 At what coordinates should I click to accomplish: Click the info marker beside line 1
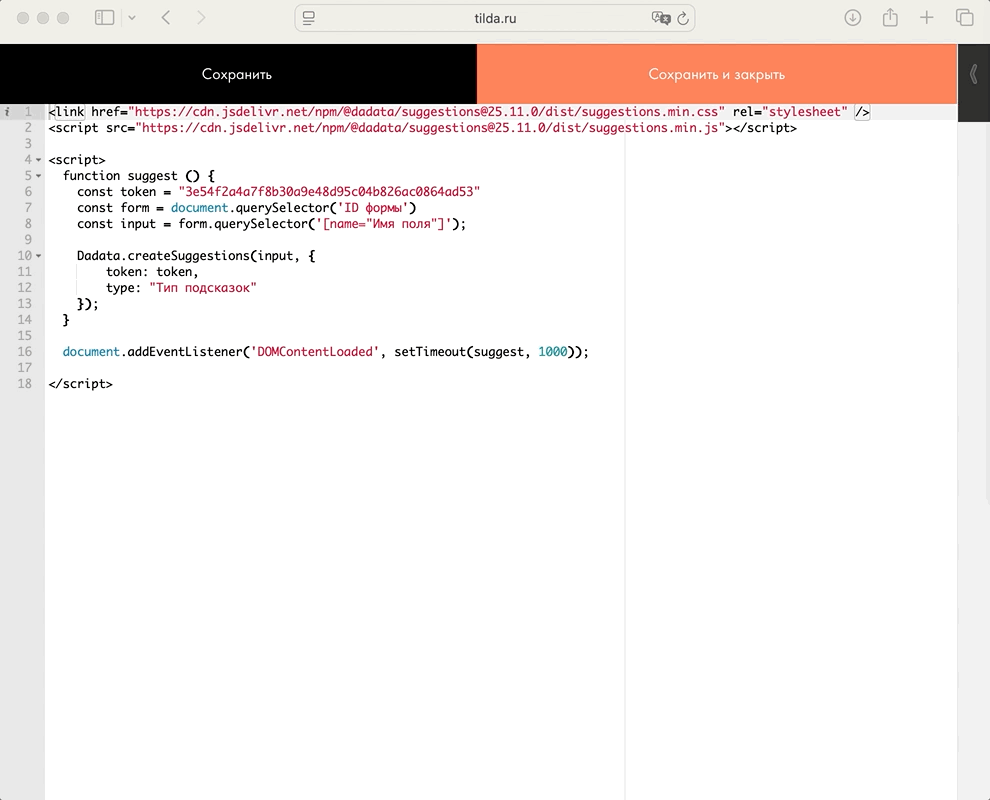(7, 112)
